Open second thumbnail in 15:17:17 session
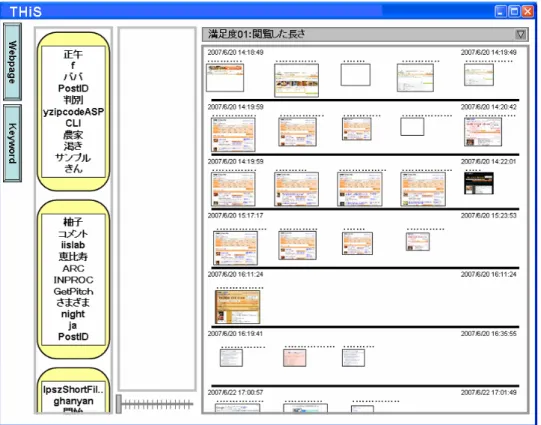The image size is (541, 425). click(x=297, y=246)
